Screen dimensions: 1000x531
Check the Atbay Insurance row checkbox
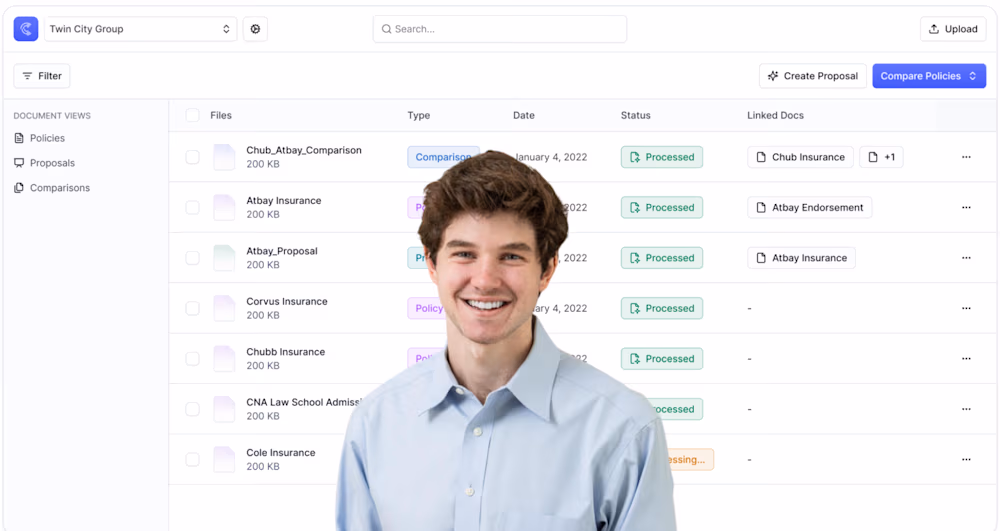(192, 208)
